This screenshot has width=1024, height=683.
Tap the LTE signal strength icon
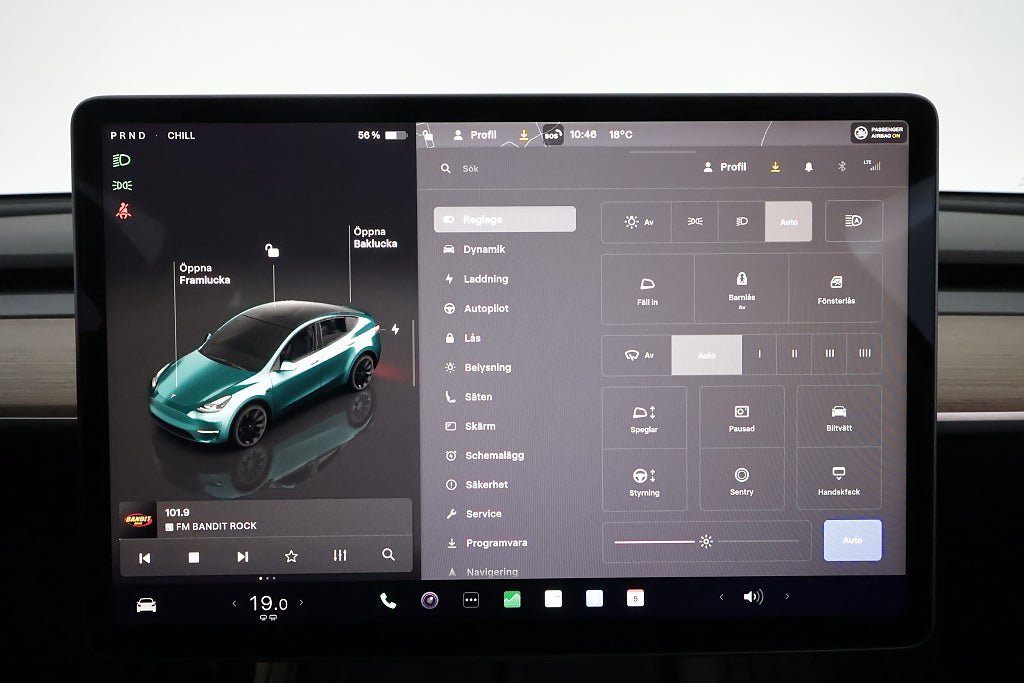pos(872,165)
